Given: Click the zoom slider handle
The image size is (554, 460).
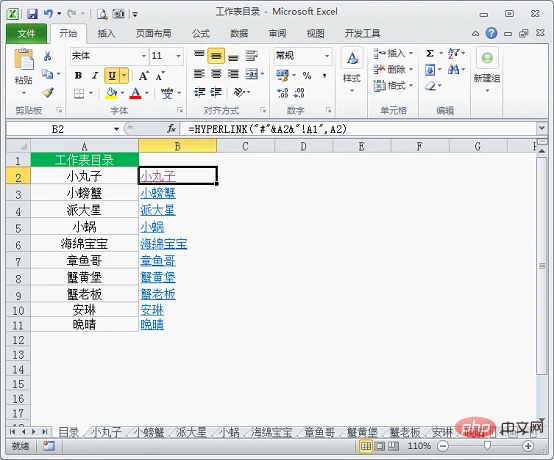Looking at the screenshot, I should (x=487, y=446).
